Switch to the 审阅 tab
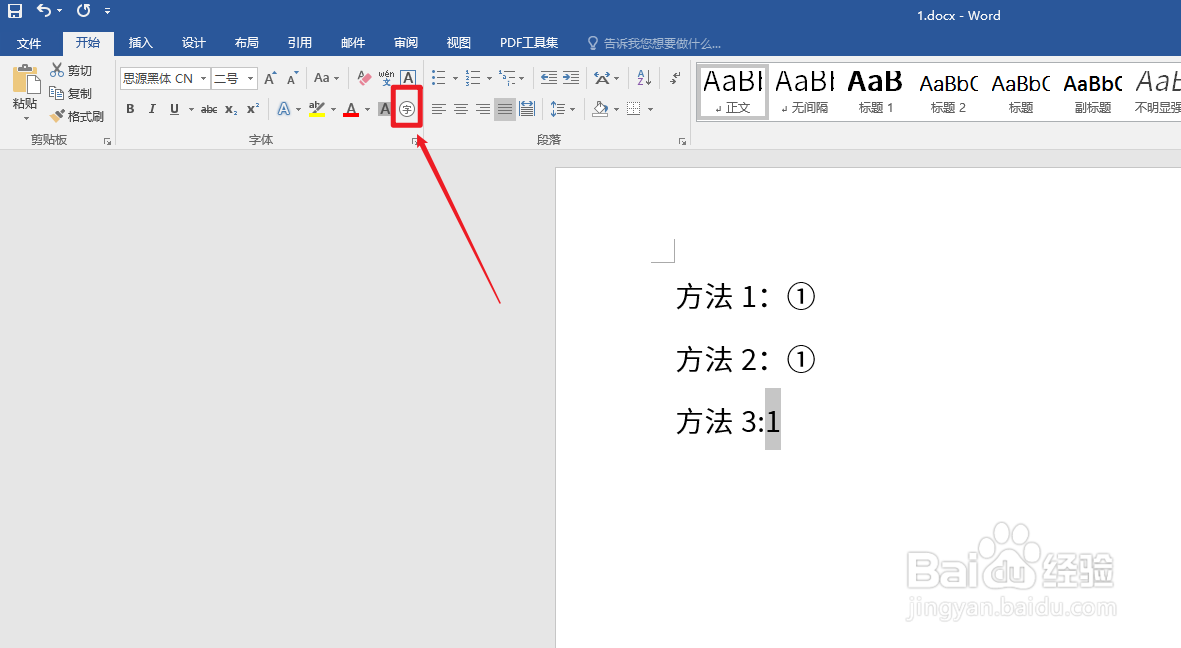 tap(406, 43)
